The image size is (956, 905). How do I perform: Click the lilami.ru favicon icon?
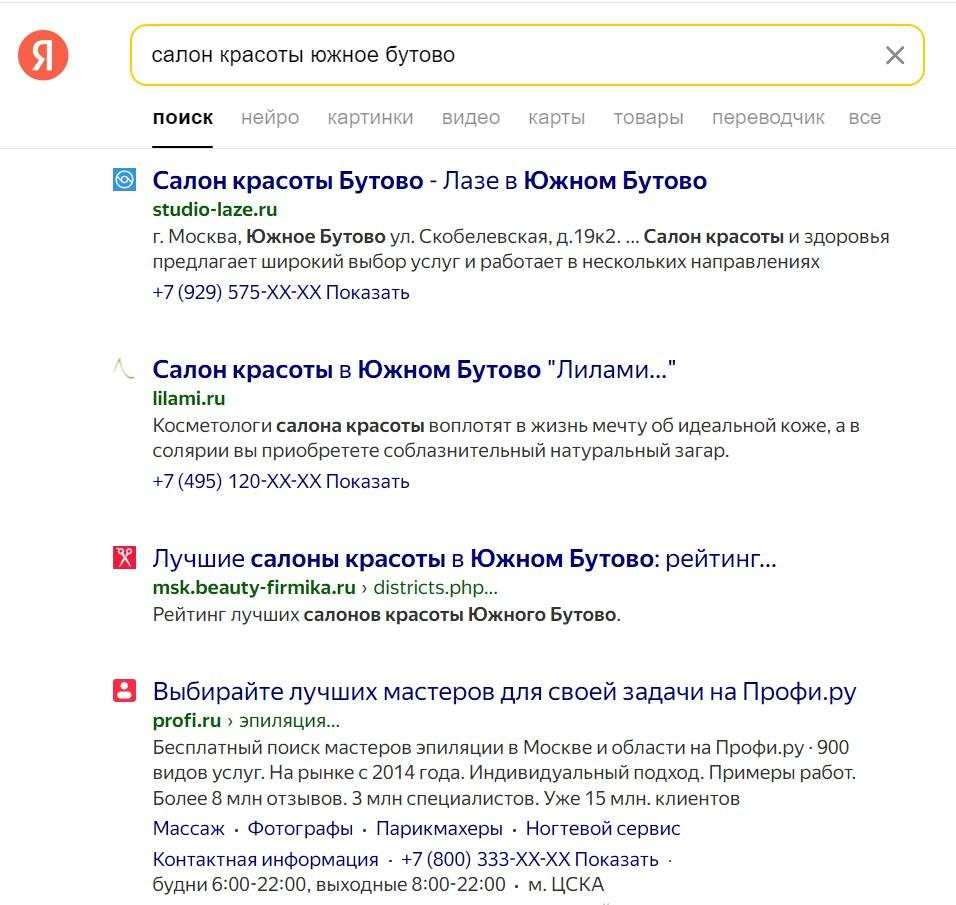124,369
